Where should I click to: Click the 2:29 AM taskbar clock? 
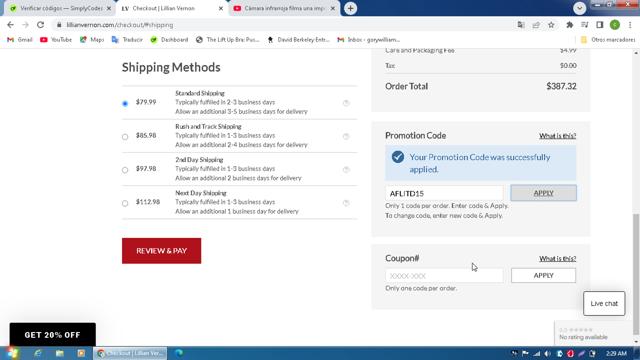[x=616, y=353]
